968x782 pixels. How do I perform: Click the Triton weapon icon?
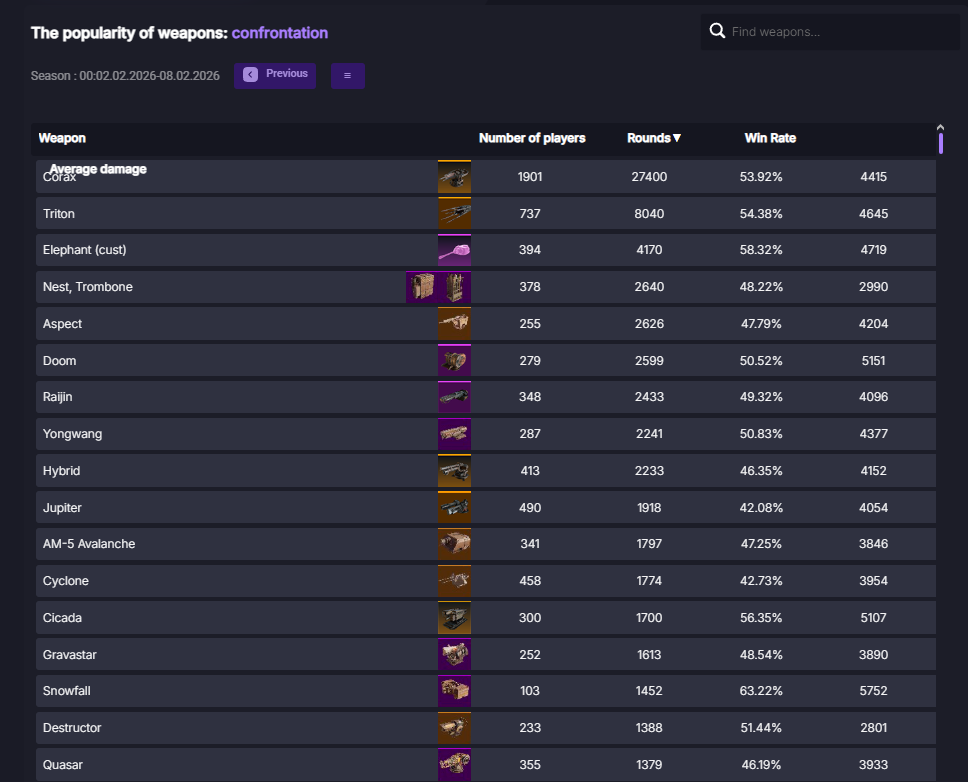(454, 214)
